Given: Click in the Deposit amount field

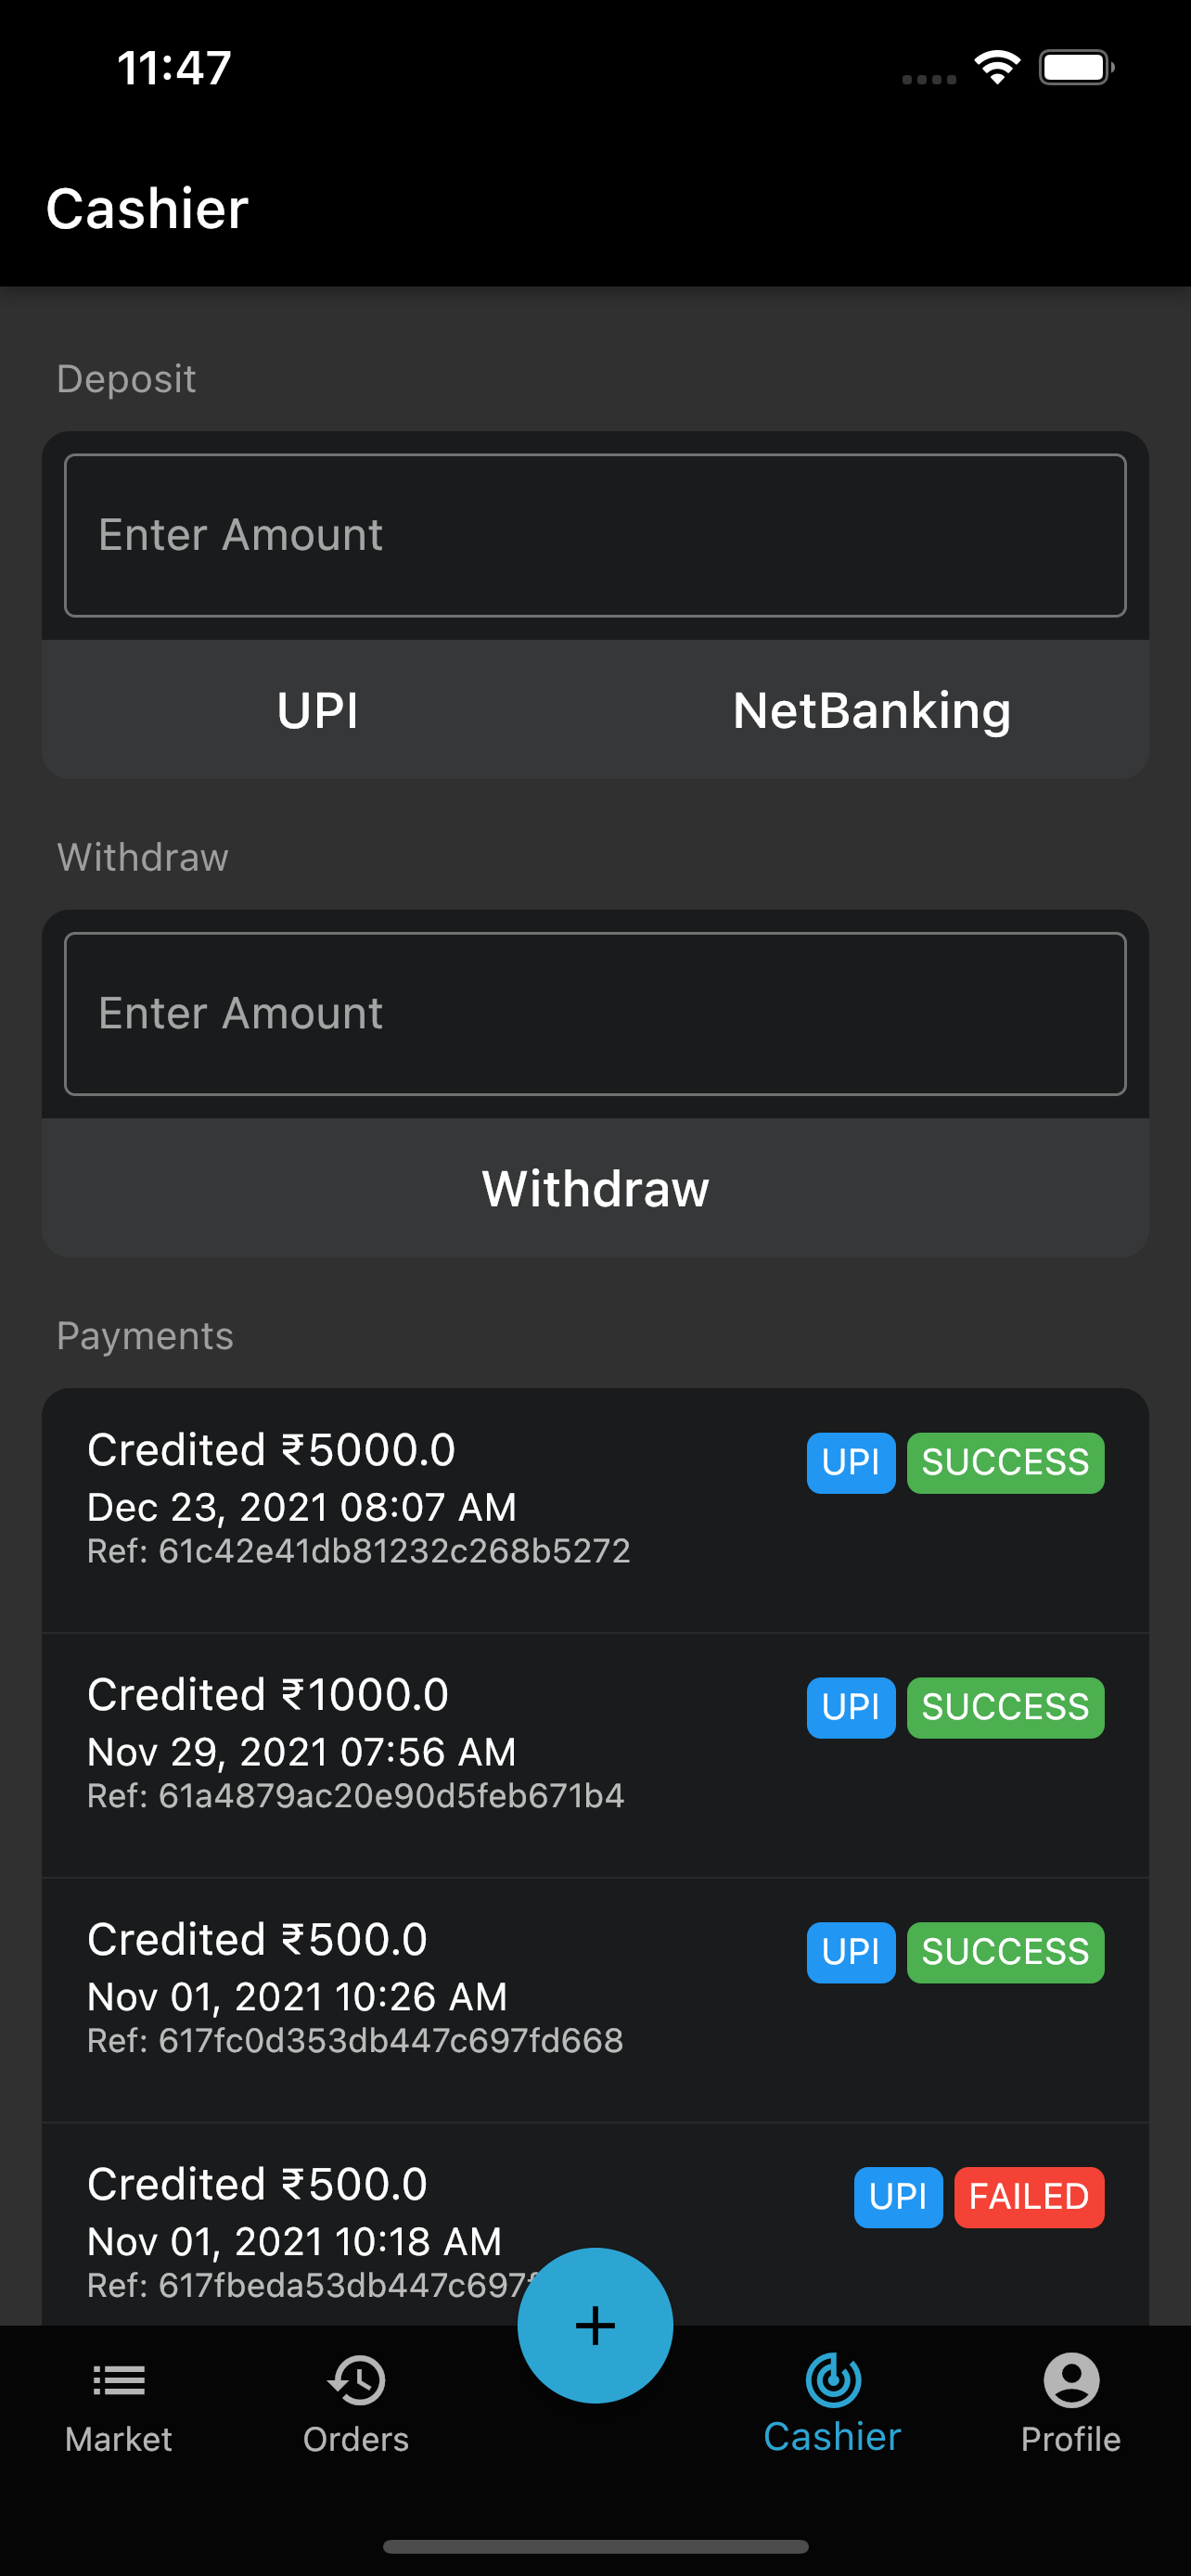Looking at the screenshot, I should click(x=595, y=535).
